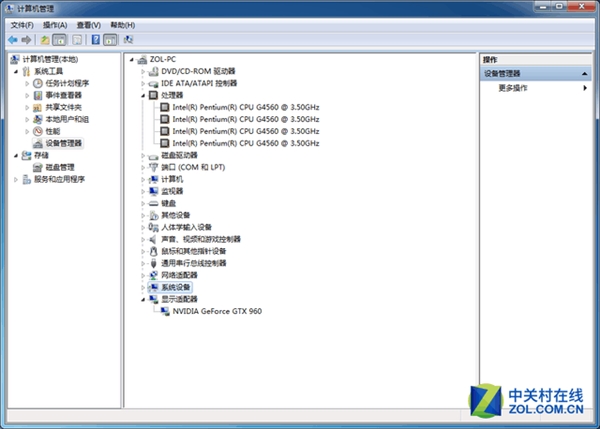Open the 文件(F) menu
Image resolution: width=600 pixels, height=429 pixels.
point(22,25)
